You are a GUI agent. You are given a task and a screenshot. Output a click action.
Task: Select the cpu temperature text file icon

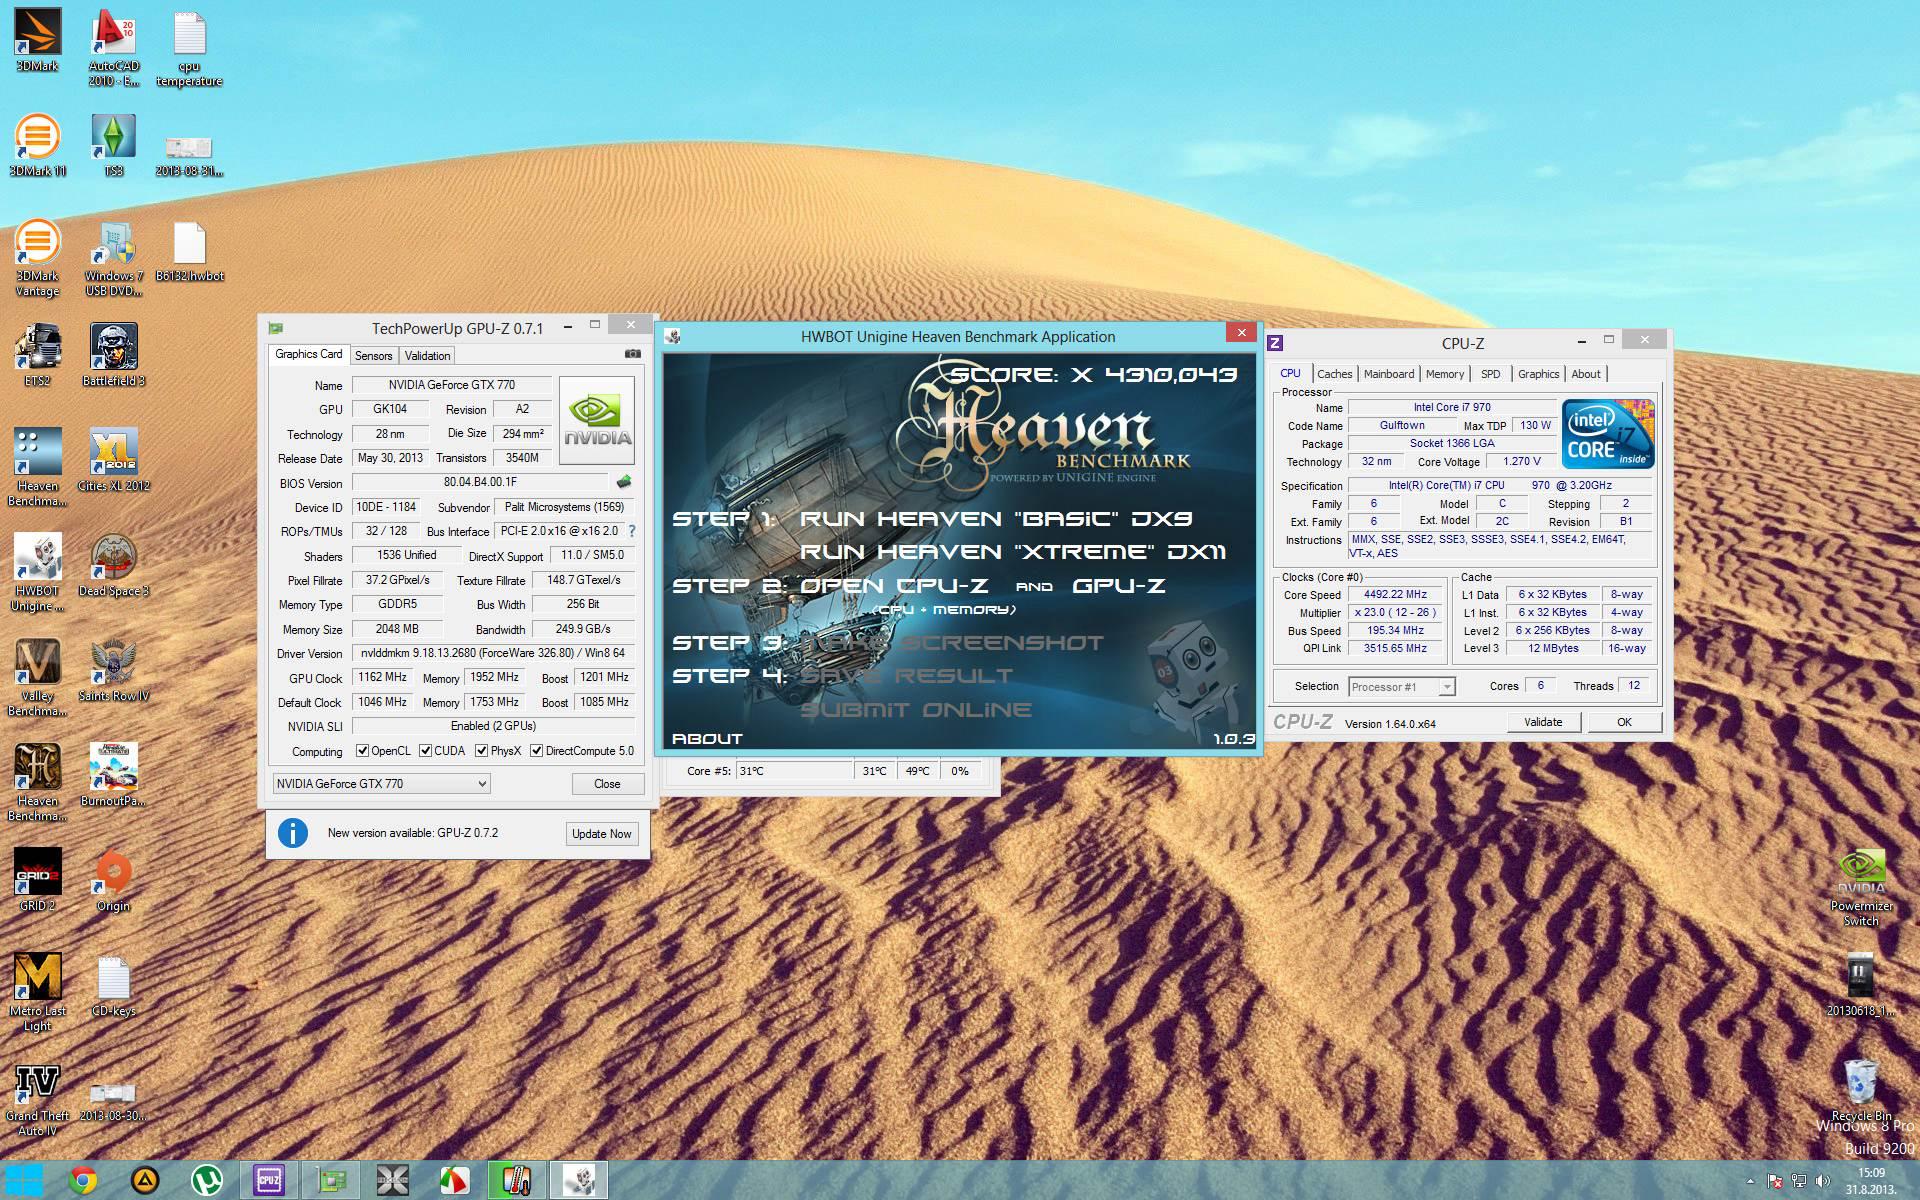point(189,47)
